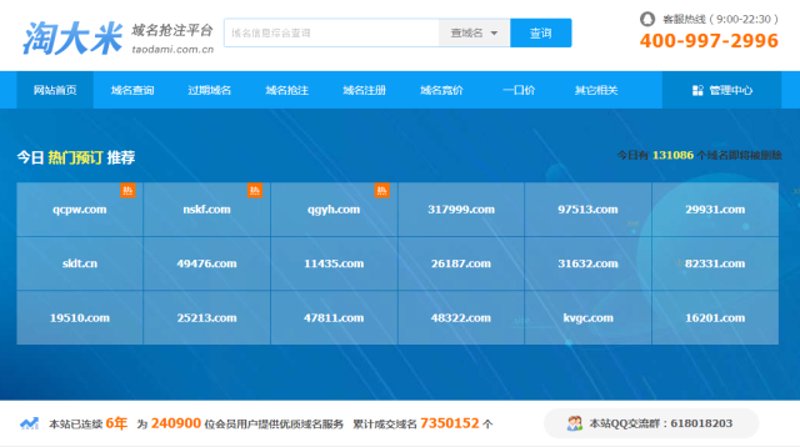This screenshot has width=800, height=447.
Task: Select domain 31632.com
Action: point(588,263)
